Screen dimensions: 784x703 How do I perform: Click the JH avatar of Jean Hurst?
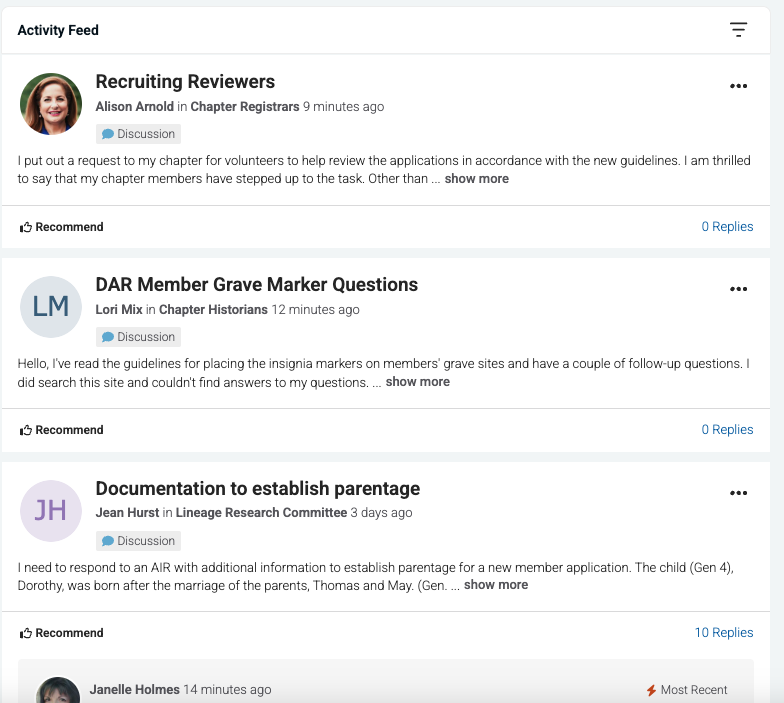click(51, 510)
